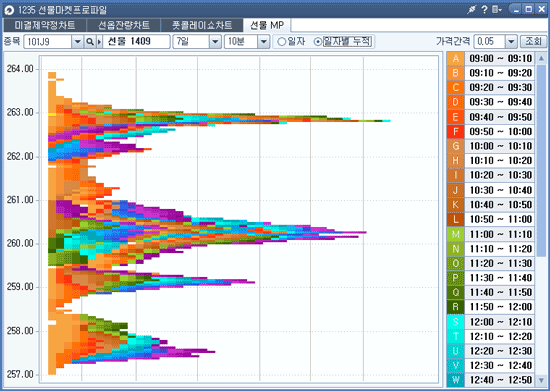Click the pin icon in the title bar
Viewport: 550px width, 391px height.
472,9
